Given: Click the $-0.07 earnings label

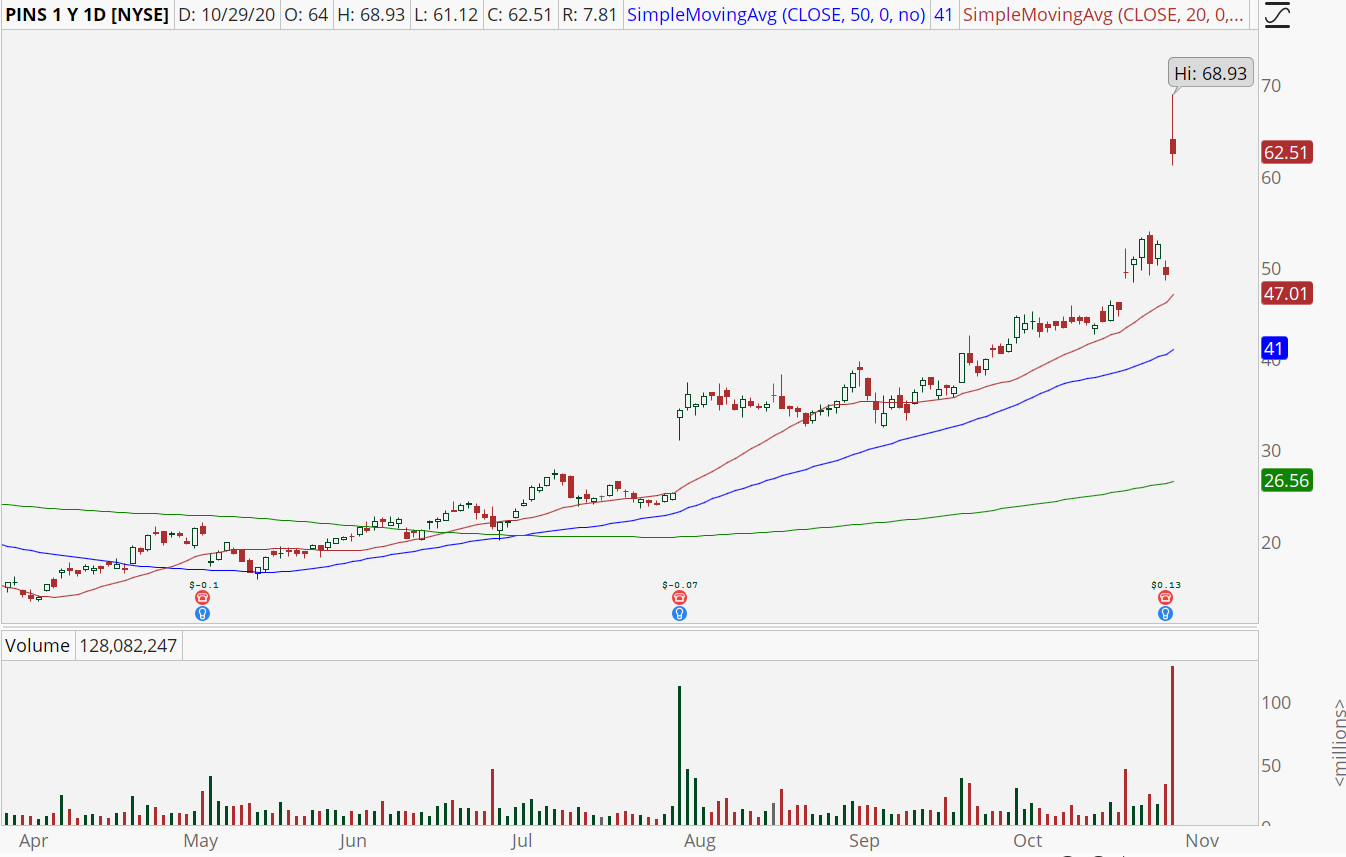Looking at the screenshot, I should [x=680, y=584].
